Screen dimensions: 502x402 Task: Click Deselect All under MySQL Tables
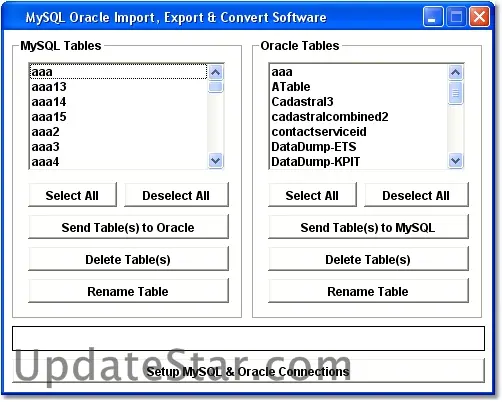click(x=176, y=195)
